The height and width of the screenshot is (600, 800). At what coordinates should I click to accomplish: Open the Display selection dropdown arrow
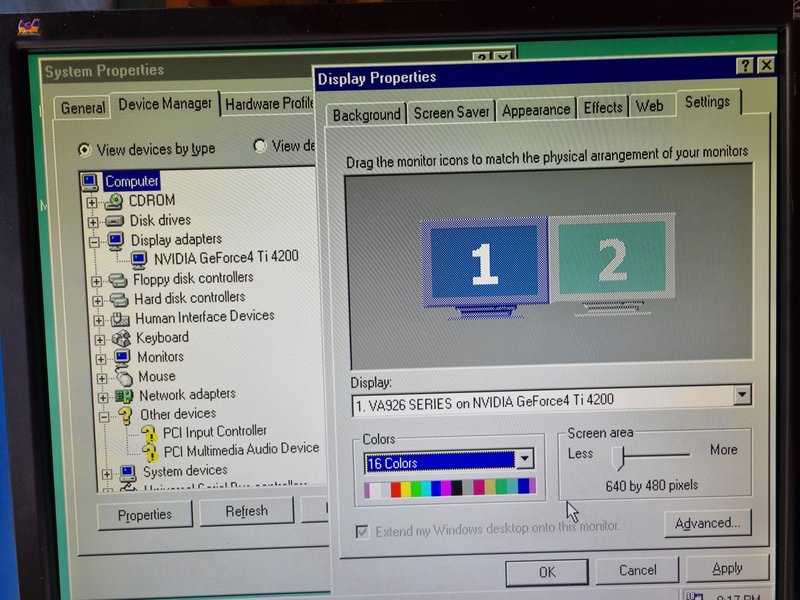pyautogui.click(x=742, y=395)
